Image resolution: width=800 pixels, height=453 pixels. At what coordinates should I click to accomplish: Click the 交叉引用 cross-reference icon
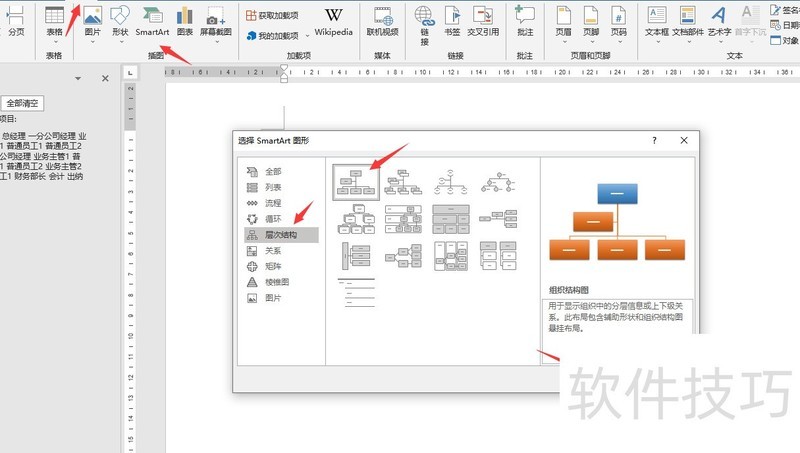484,21
